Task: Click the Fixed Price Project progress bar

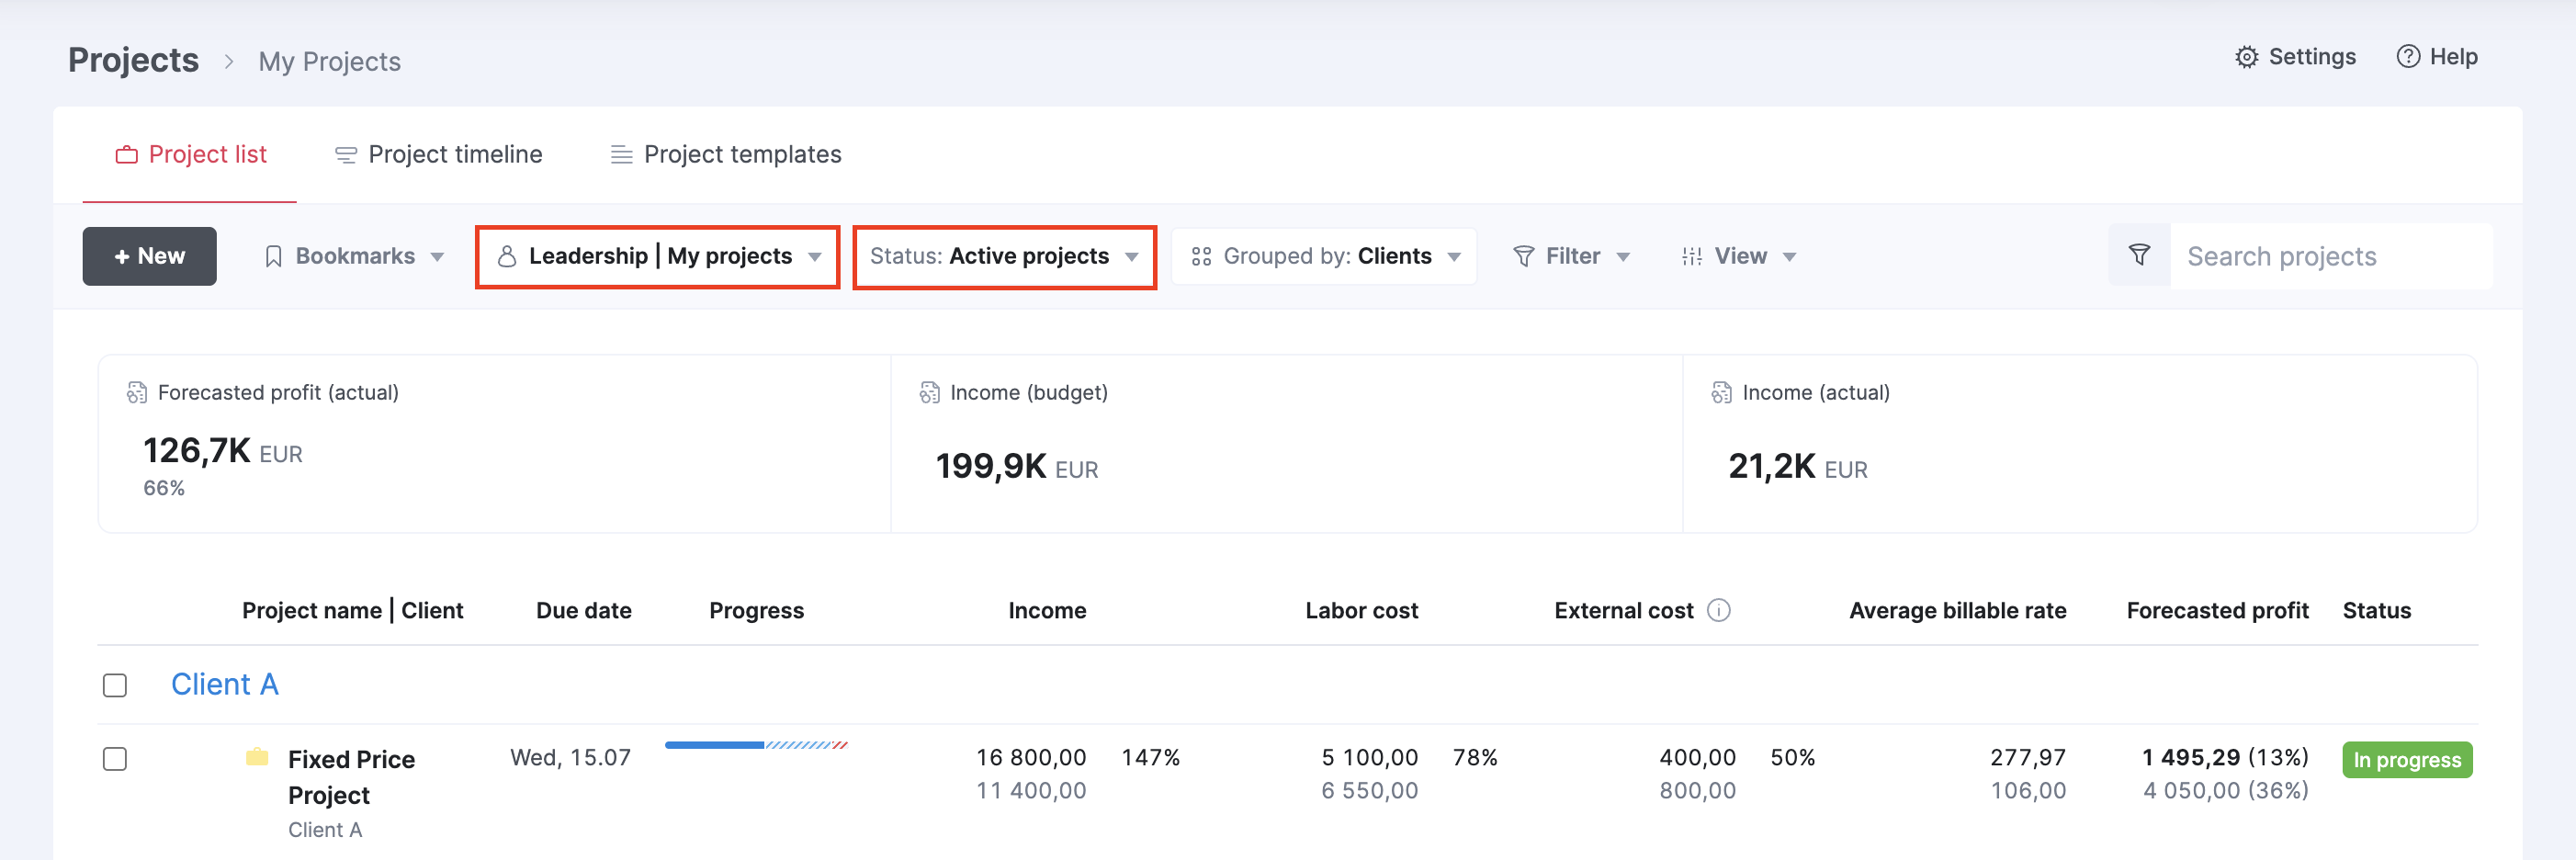Action: point(756,745)
